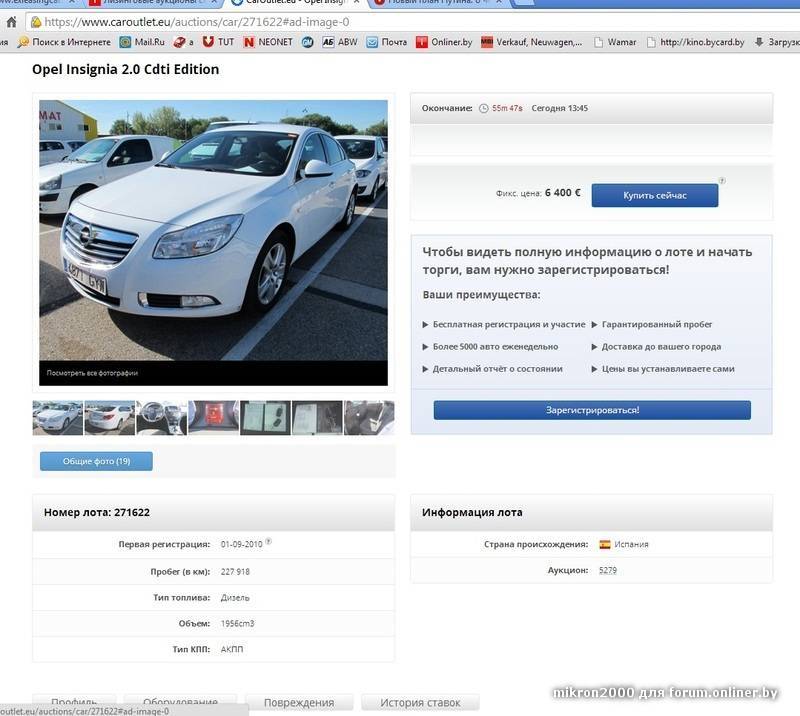
Task: Click the 'Информация лота' heading
Action: (472, 512)
